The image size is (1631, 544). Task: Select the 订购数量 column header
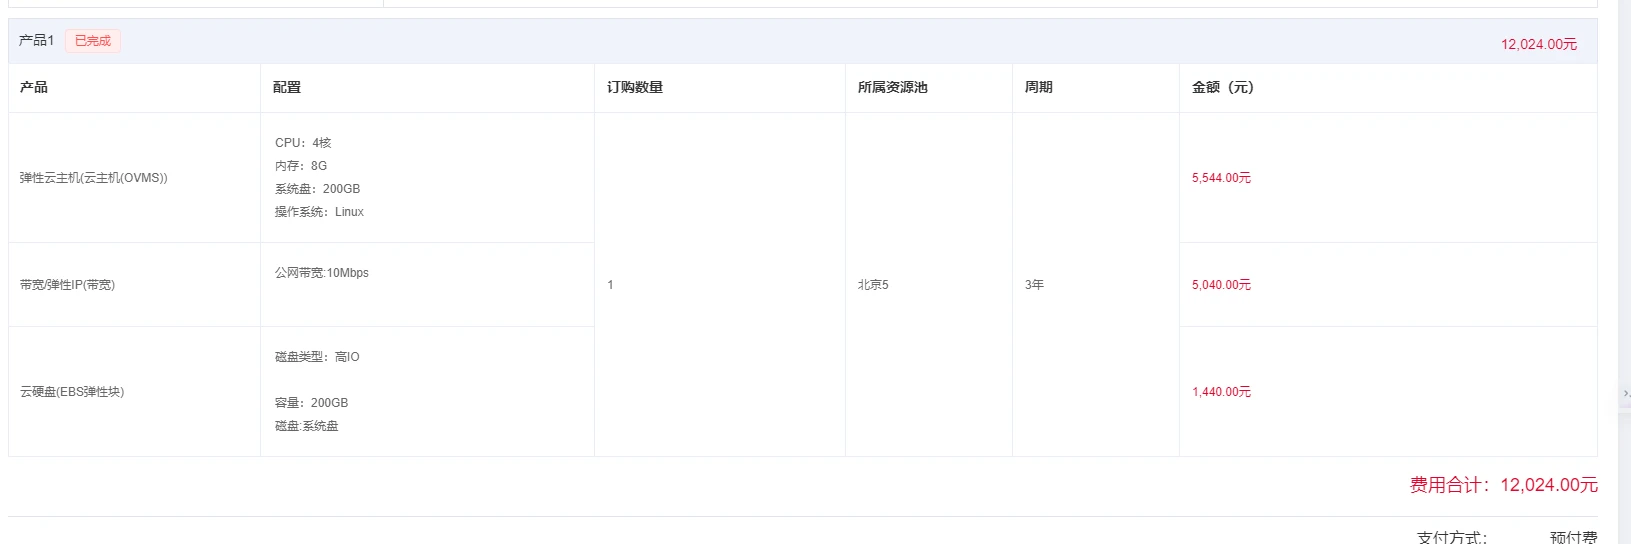[635, 88]
